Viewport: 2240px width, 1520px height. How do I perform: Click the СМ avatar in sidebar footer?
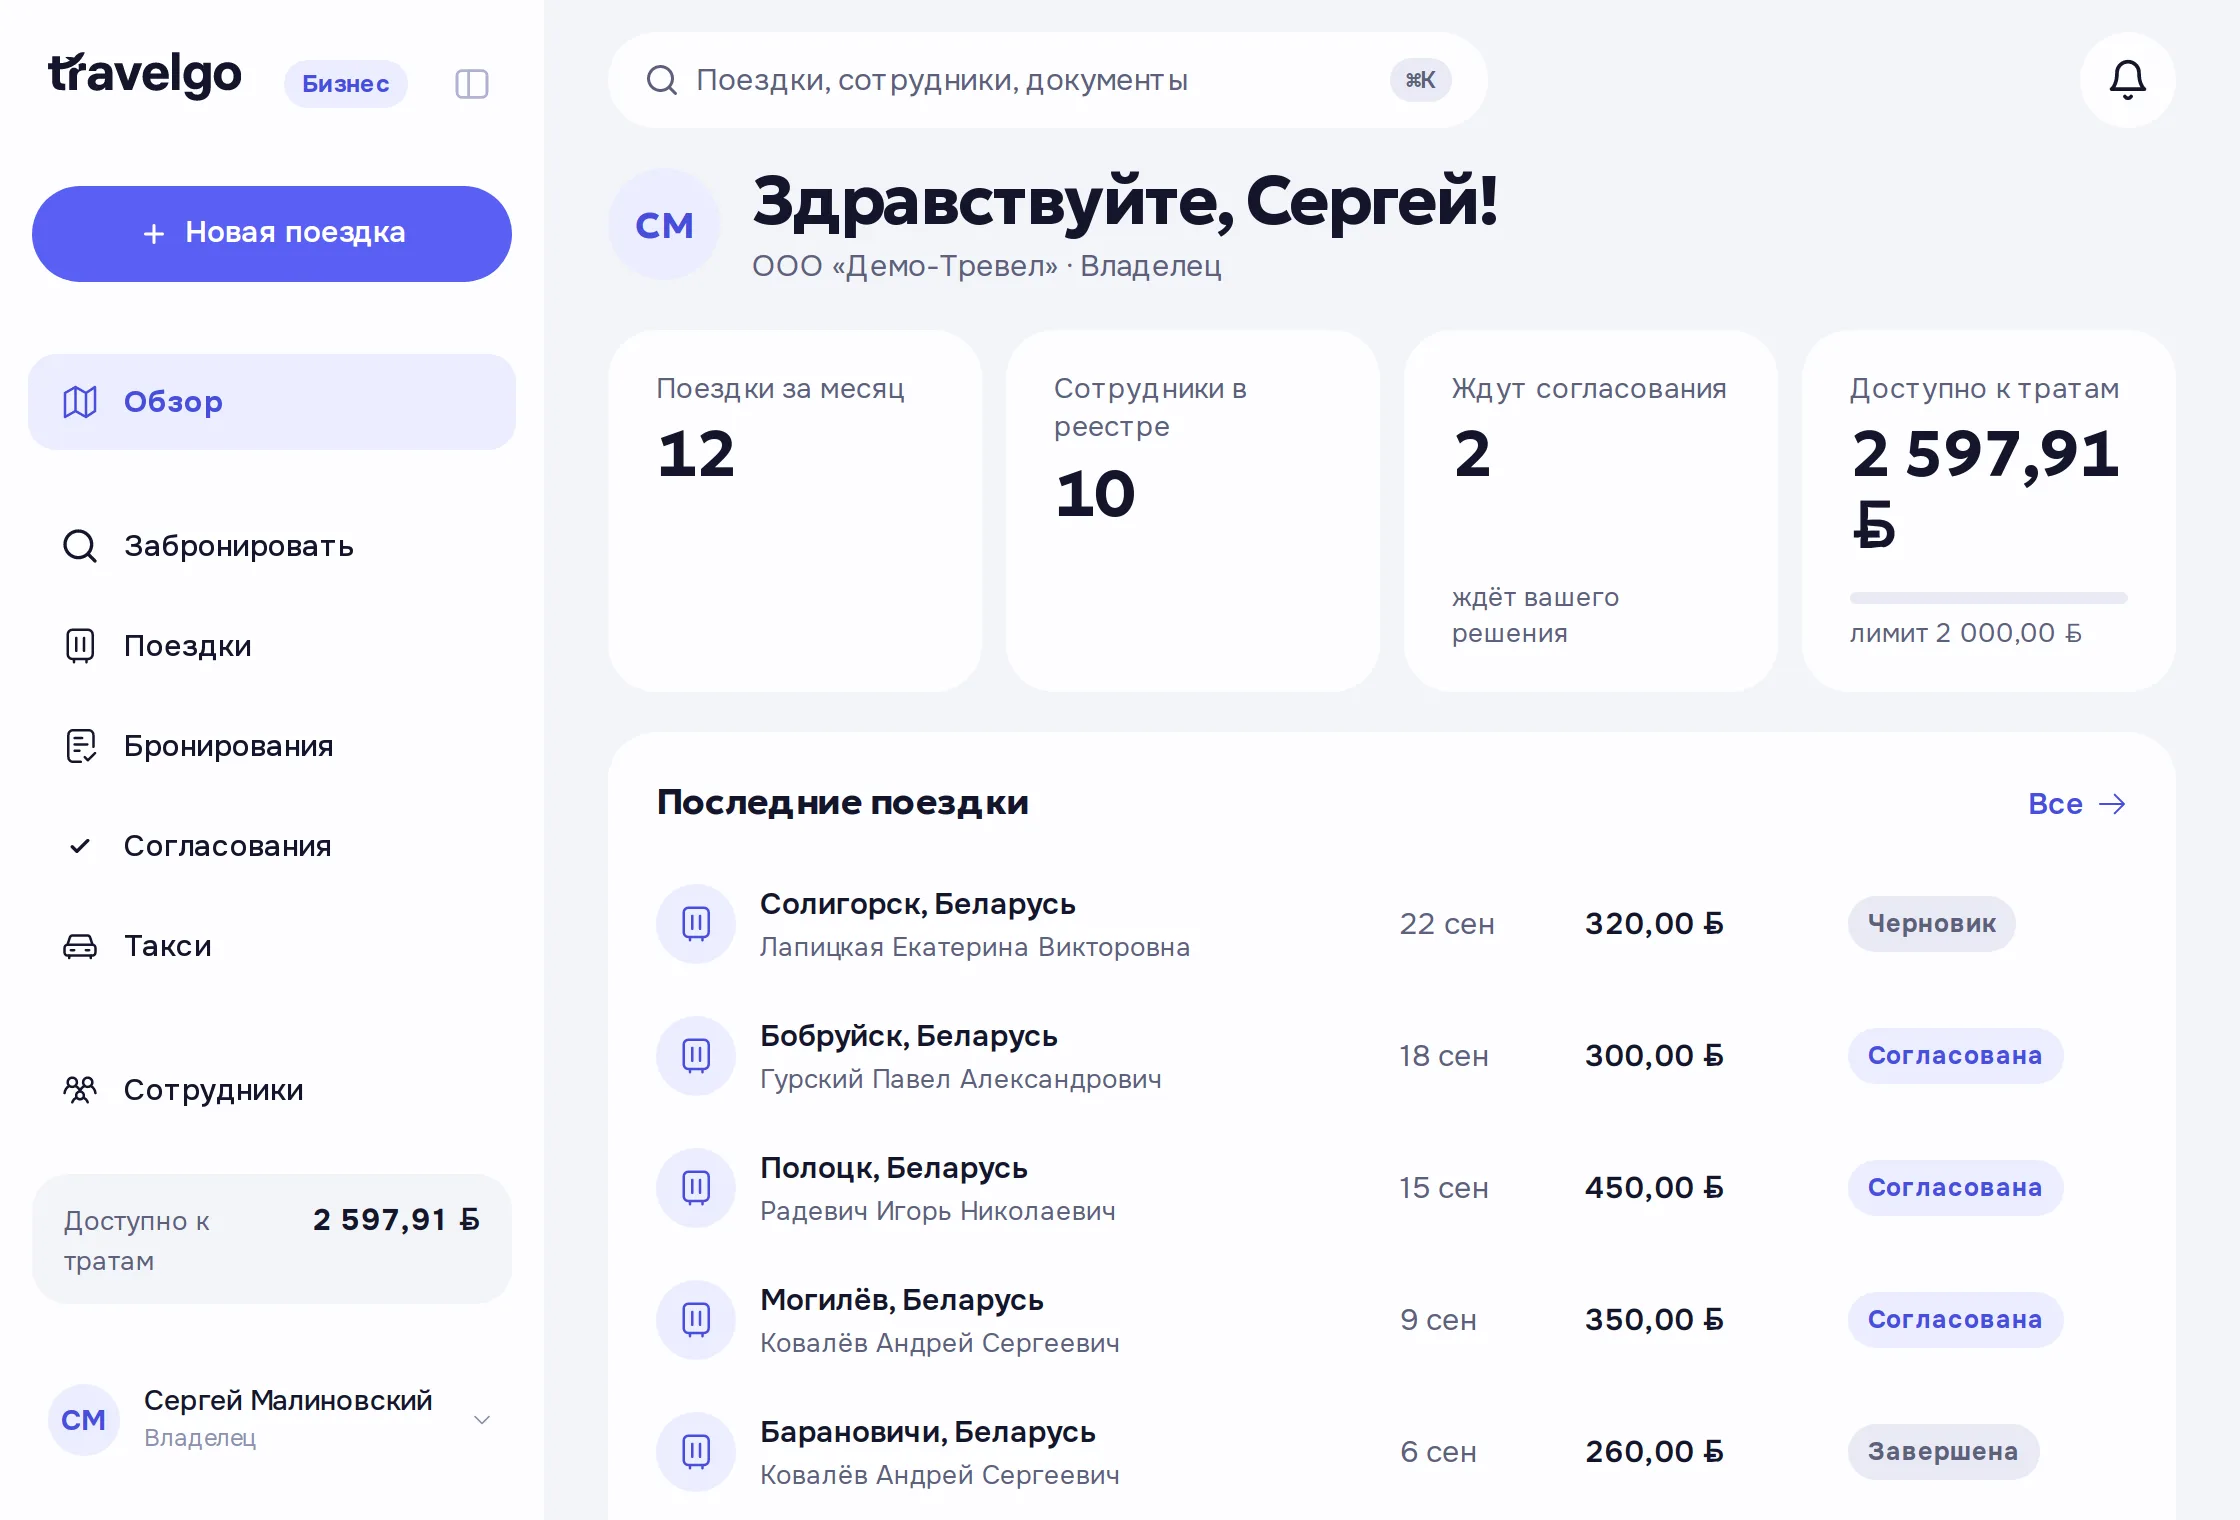pyautogui.click(x=84, y=1420)
